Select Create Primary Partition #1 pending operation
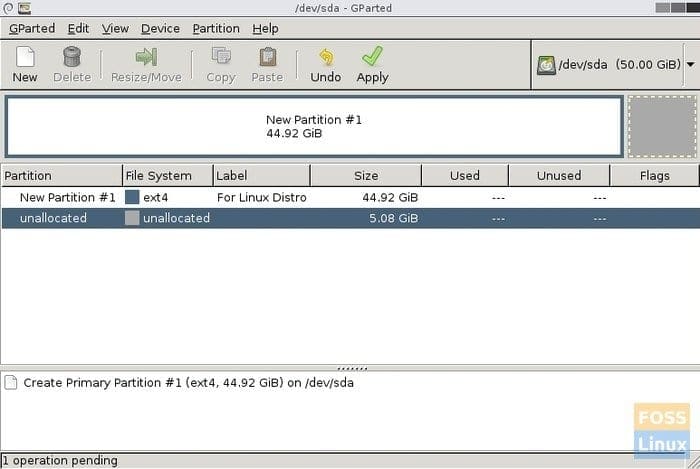Screen dimensions: 700x469 click(188, 382)
